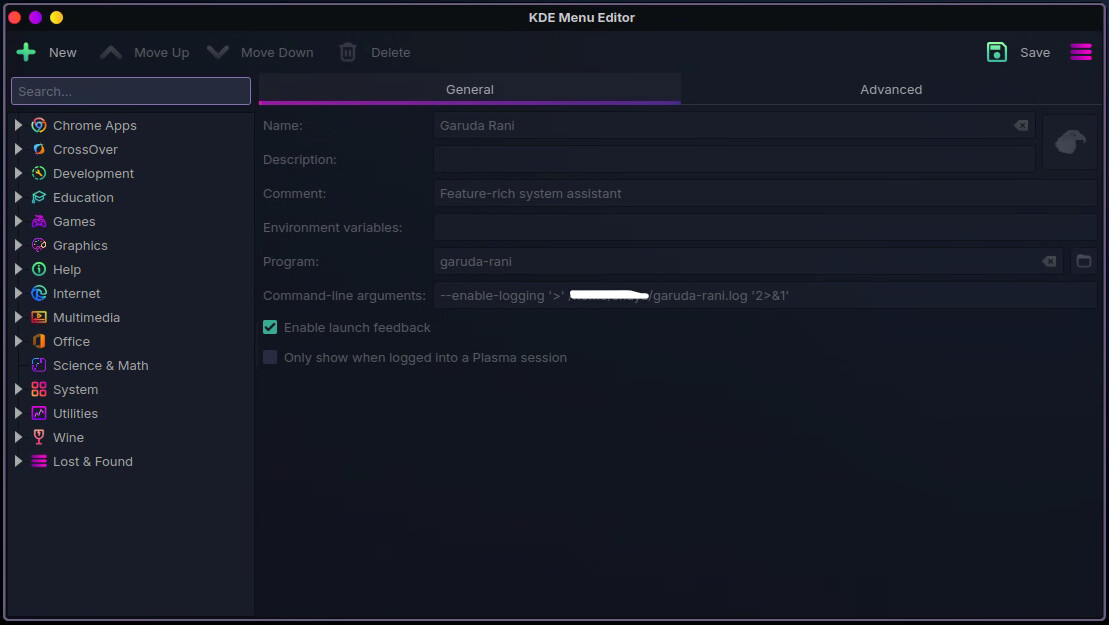1109x625 pixels.
Task: Expand the Education tree node
Action: [x=18, y=198]
